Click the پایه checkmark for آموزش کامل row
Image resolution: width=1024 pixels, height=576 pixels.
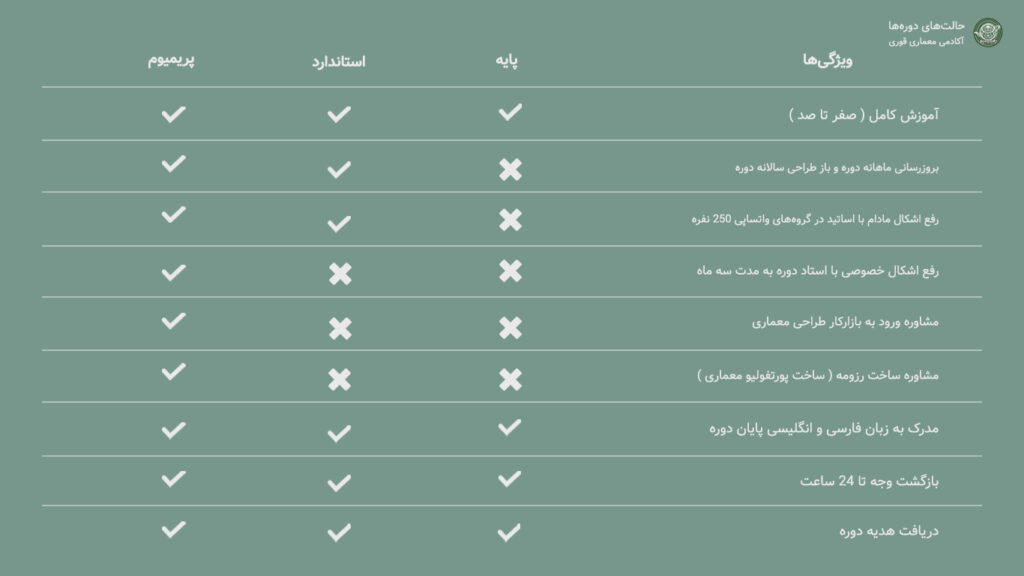(x=510, y=112)
